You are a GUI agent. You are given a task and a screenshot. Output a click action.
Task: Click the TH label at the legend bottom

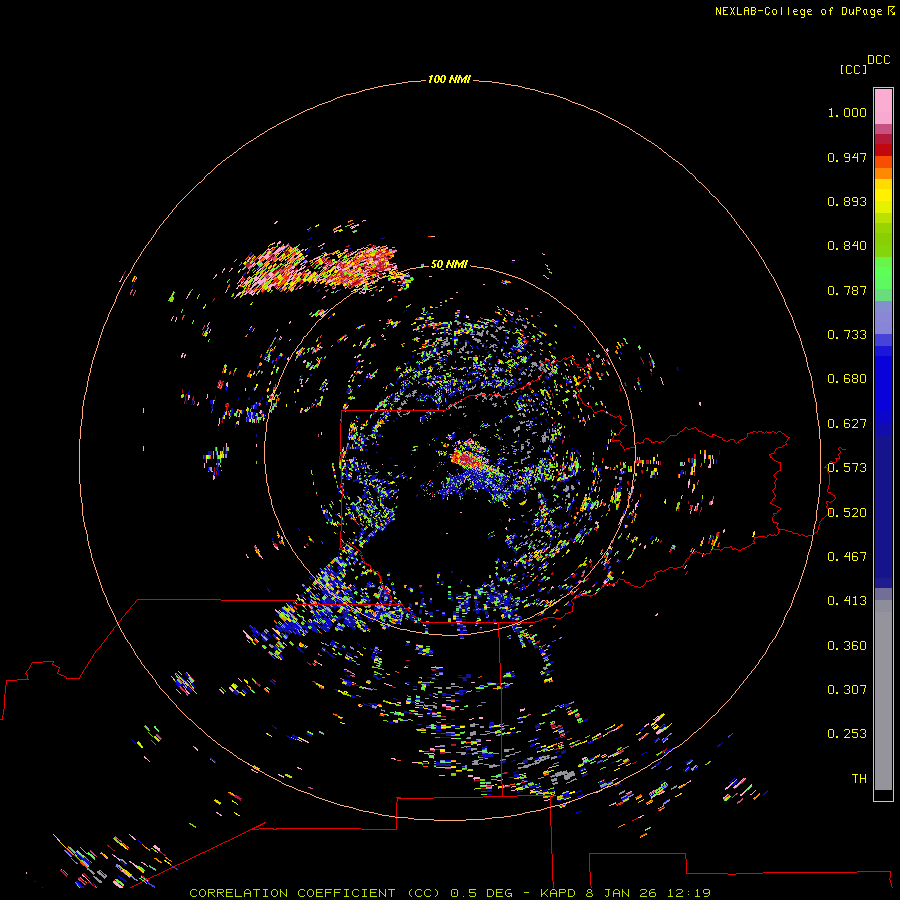pyautogui.click(x=859, y=779)
